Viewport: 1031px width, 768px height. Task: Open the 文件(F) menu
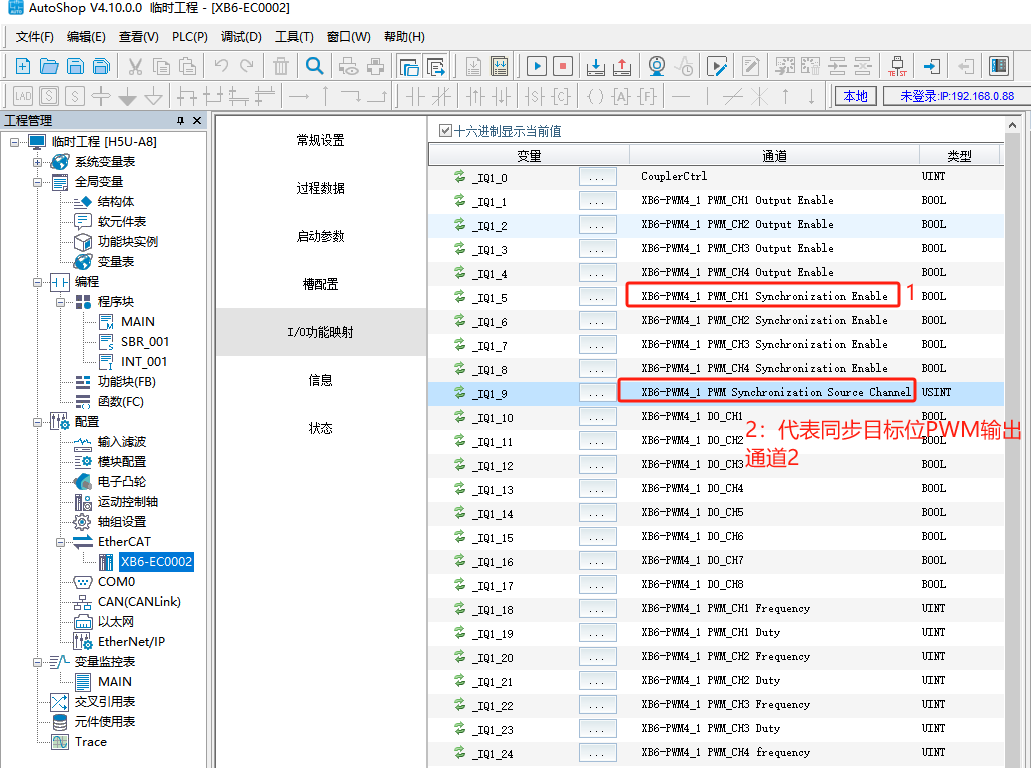coord(35,37)
